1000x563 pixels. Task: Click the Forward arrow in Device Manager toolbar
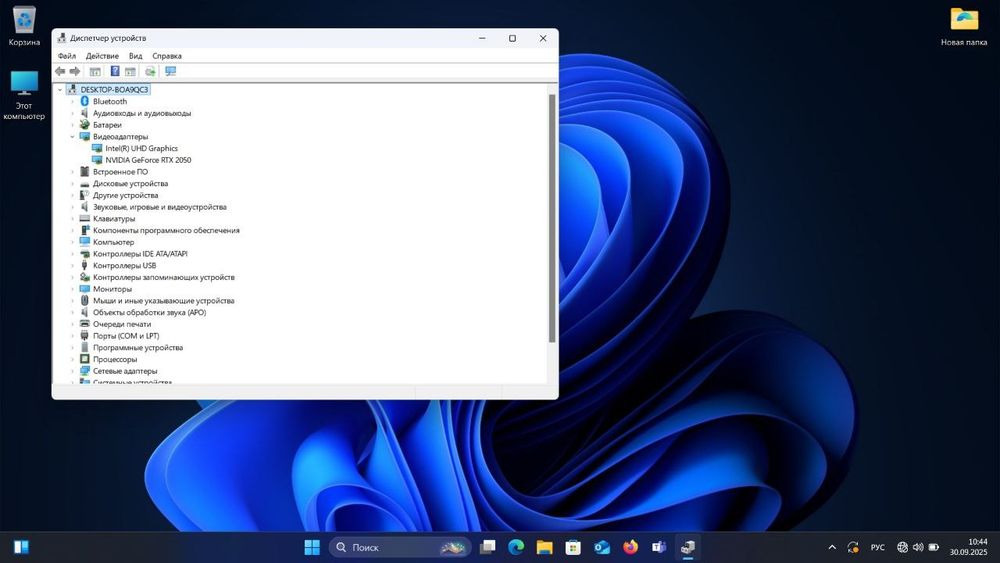tap(75, 72)
